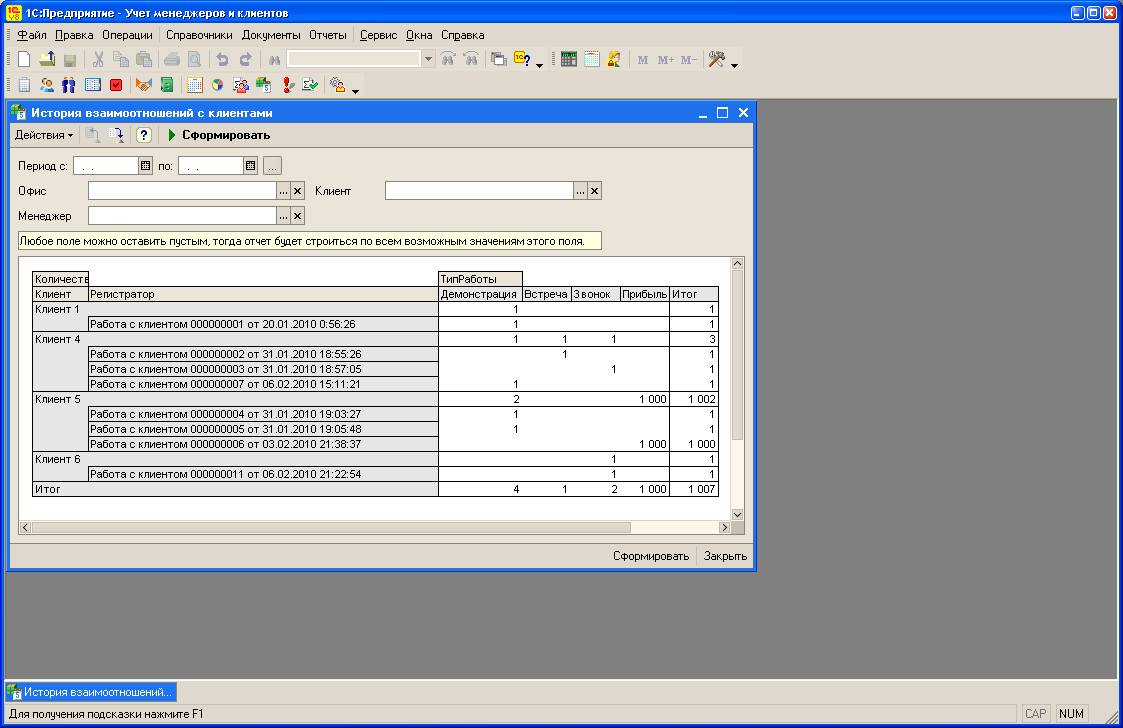Screen dimensions: 1123x728
Task: Click the pie chart icon
Action: tap(218, 85)
